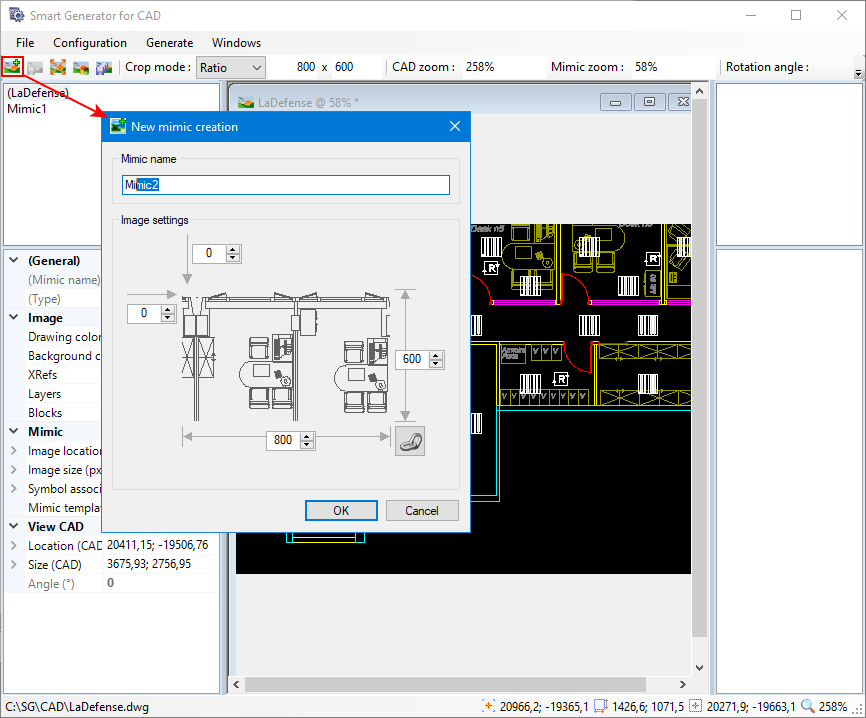866x718 pixels.
Task: Open the Generate menu
Action: (169, 43)
